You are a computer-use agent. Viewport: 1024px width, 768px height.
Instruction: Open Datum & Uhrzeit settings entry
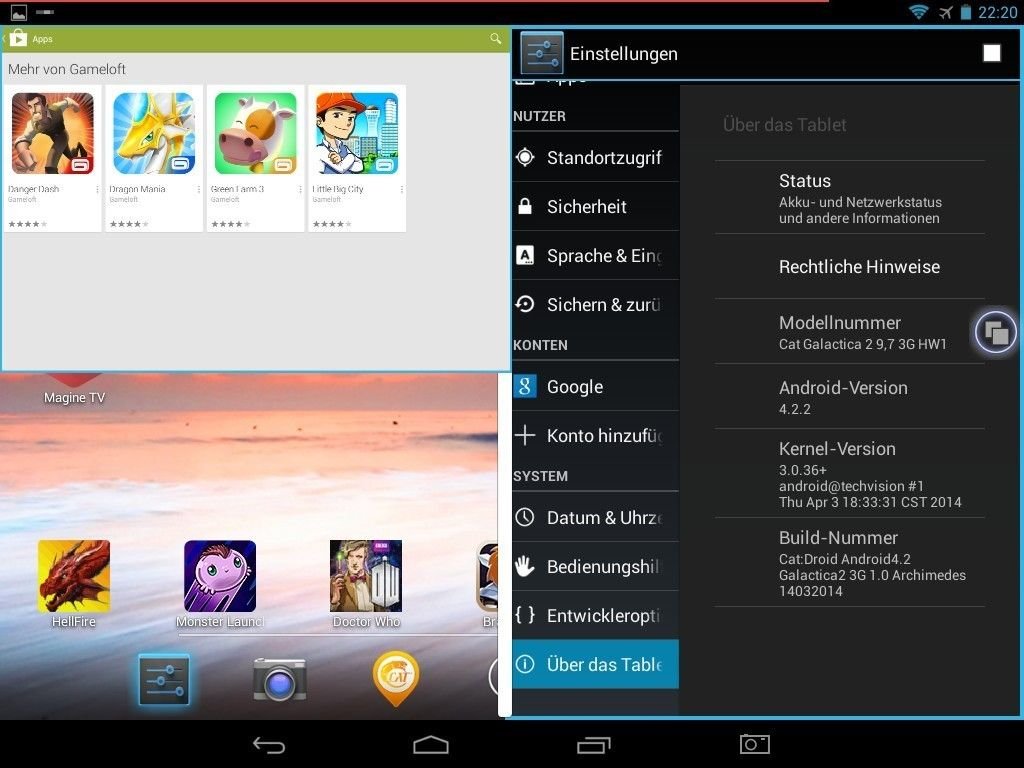(596, 517)
